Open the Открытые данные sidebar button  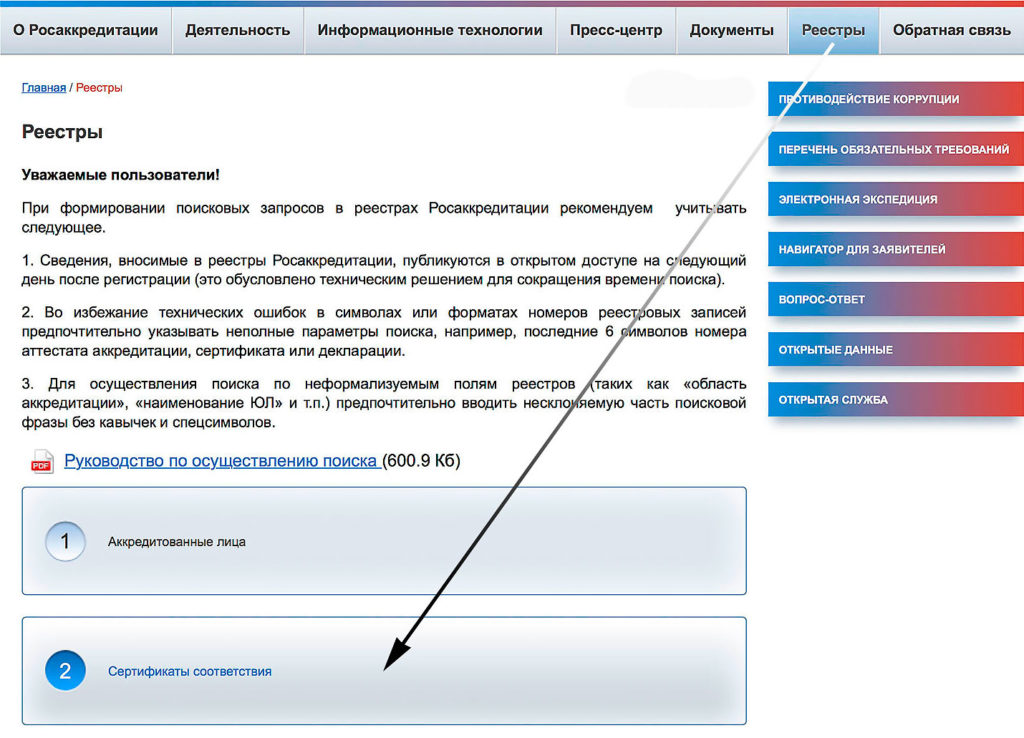point(896,349)
